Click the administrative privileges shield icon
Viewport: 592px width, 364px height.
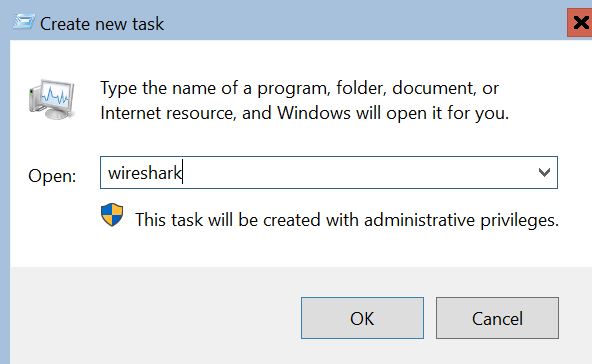click(112, 215)
